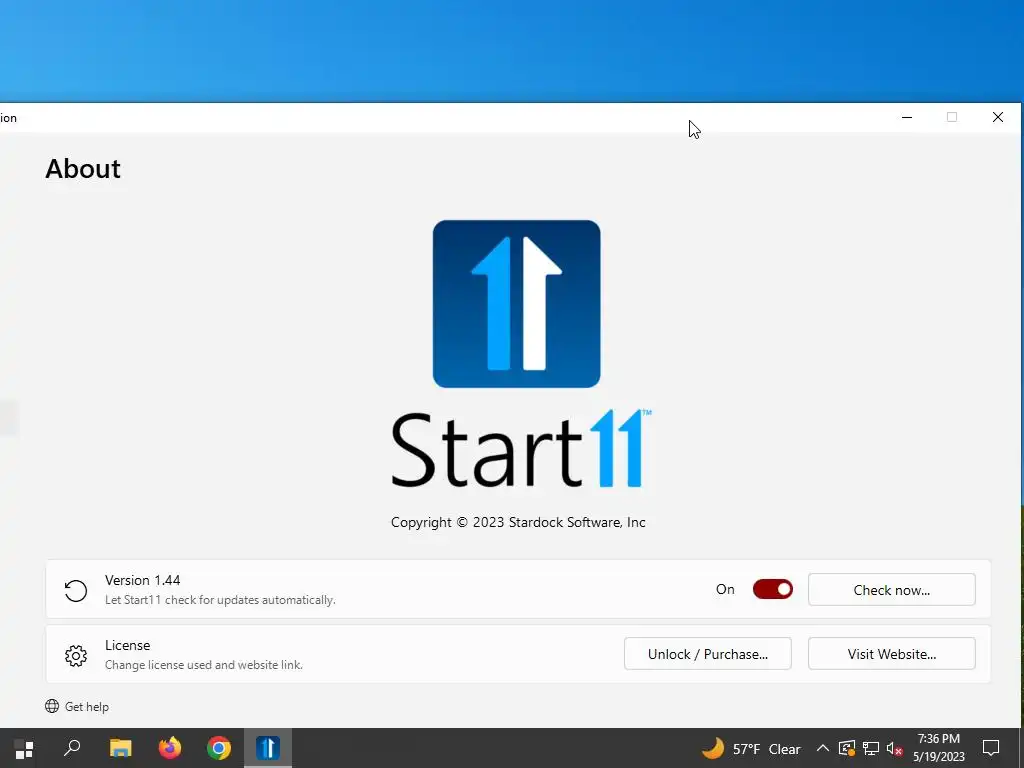Open the Windows Start button in taskbar
The height and width of the screenshot is (768, 1024).
coord(24,748)
